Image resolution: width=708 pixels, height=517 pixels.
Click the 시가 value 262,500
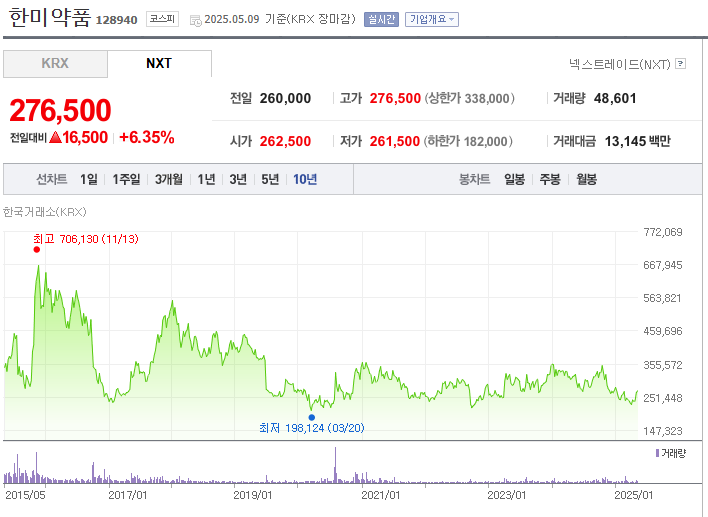[285, 141]
